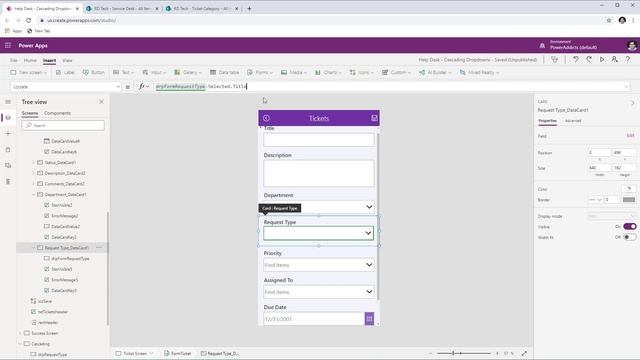Expand Description_DataCard2 in tree view
The width and height of the screenshot is (640, 360).
(33, 173)
